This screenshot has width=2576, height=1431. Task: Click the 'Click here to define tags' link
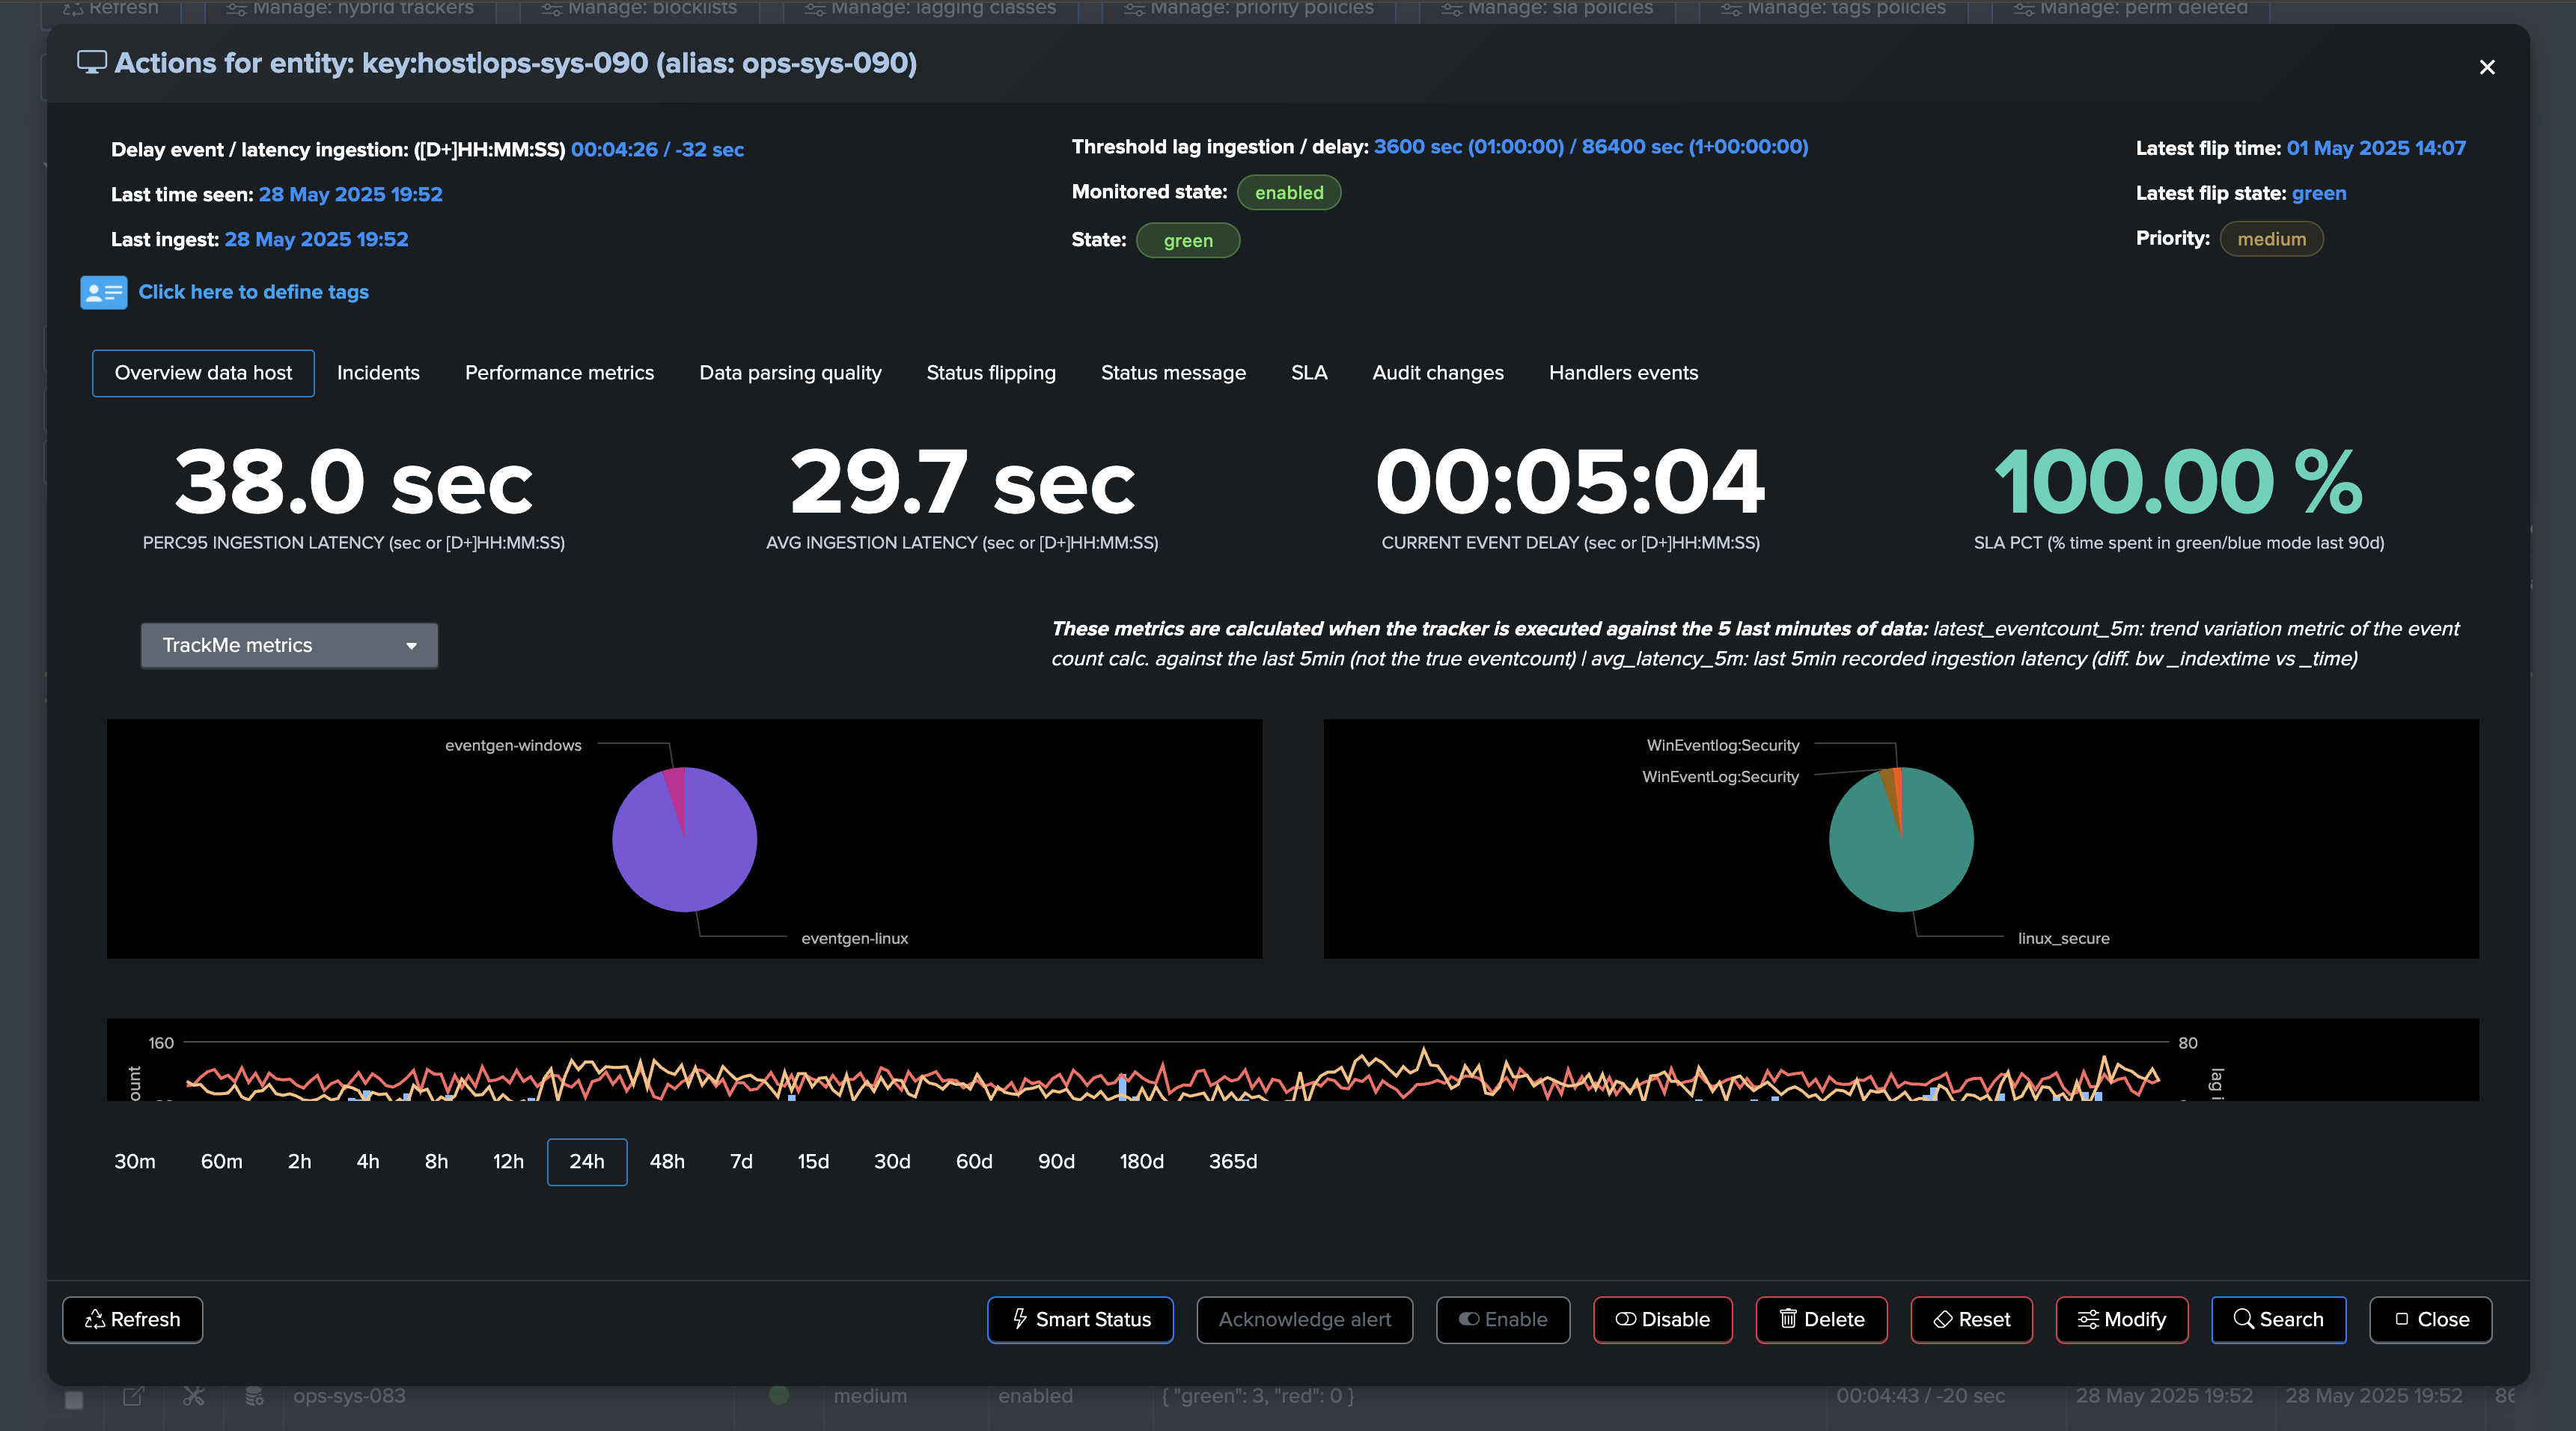click(253, 292)
